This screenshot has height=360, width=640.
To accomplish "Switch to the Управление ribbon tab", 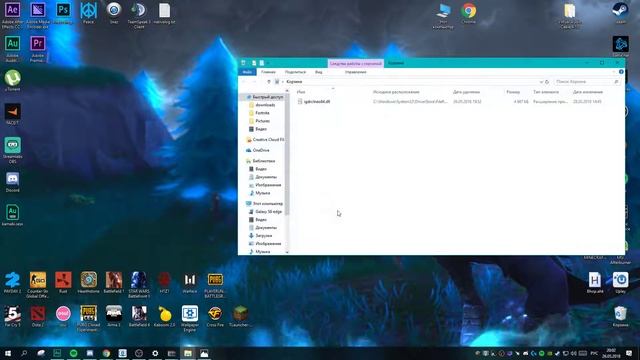I will click(356, 72).
